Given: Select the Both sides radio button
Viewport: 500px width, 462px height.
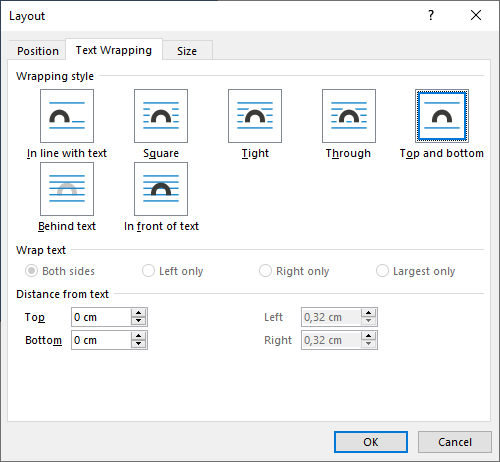Looking at the screenshot, I should (60, 271).
